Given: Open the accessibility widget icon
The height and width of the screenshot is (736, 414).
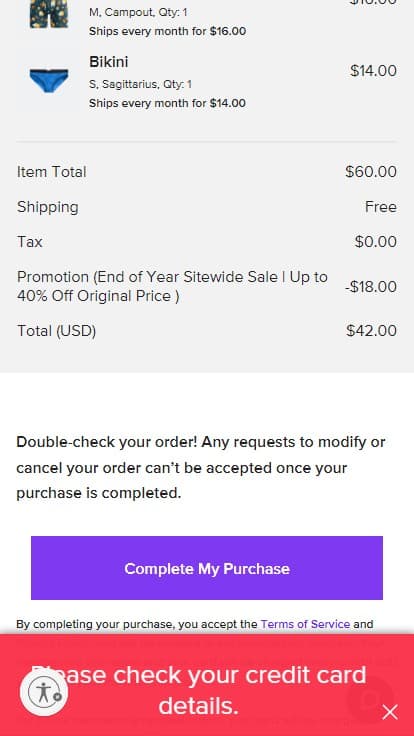Looking at the screenshot, I should [44, 692].
